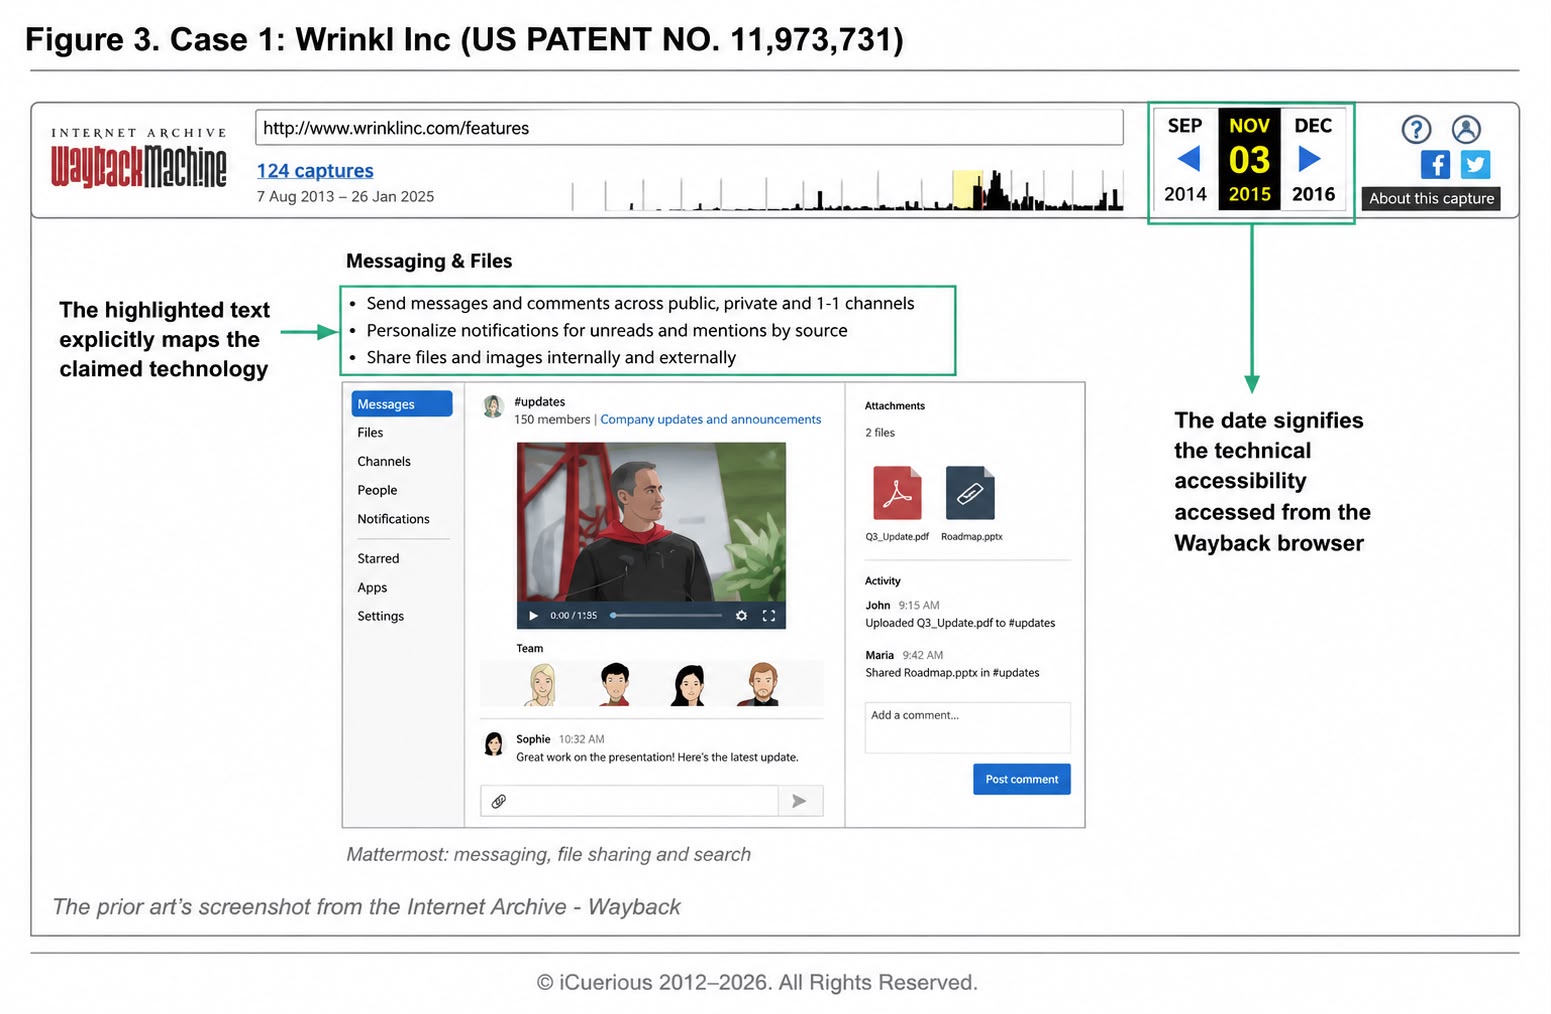The width and height of the screenshot is (1551, 1014).
Task: Click Sophie's name in the message
Action: tap(533, 740)
